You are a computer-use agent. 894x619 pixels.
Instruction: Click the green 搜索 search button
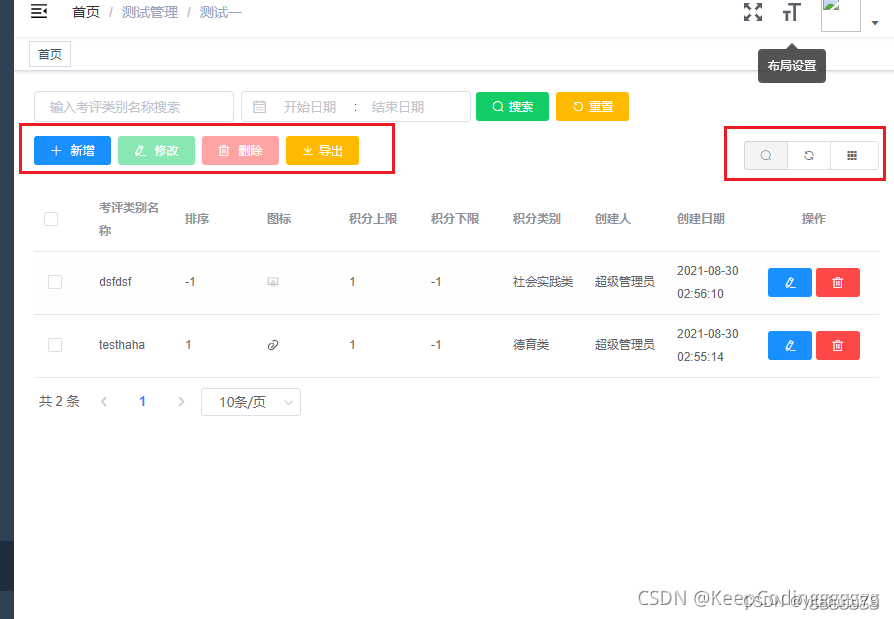[x=512, y=106]
